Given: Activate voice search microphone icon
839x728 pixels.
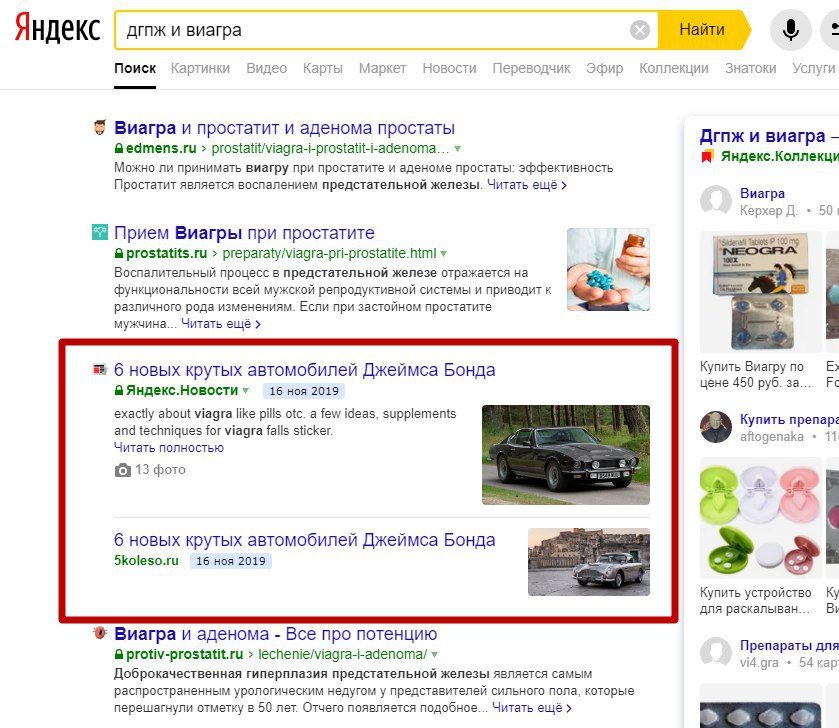Looking at the screenshot, I should pyautogui.click(x=790, y=30).
